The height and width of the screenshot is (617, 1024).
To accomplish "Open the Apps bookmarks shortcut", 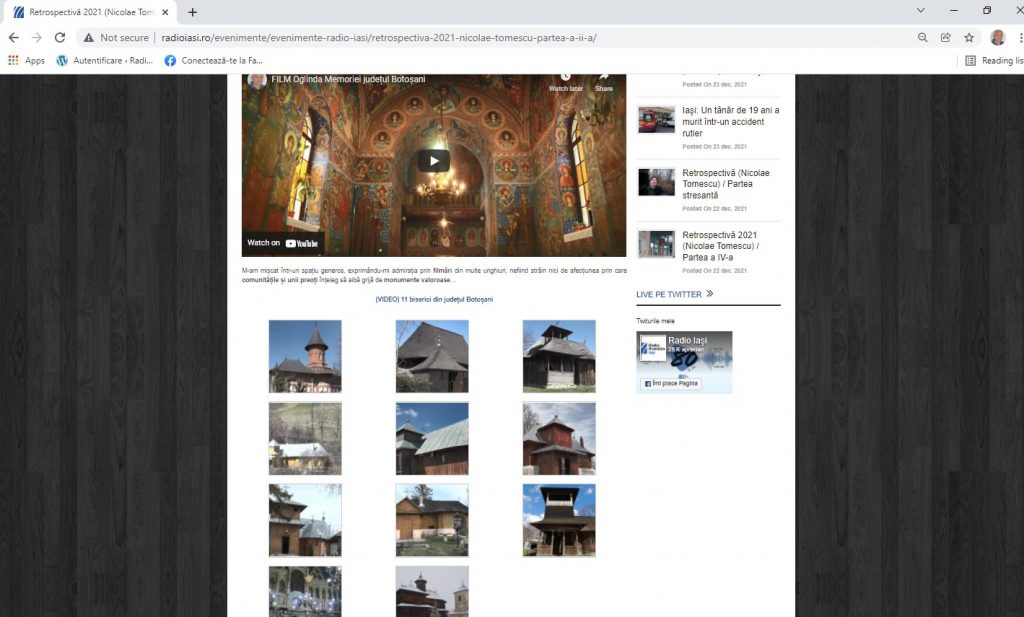I will click(x=26, y=60).
